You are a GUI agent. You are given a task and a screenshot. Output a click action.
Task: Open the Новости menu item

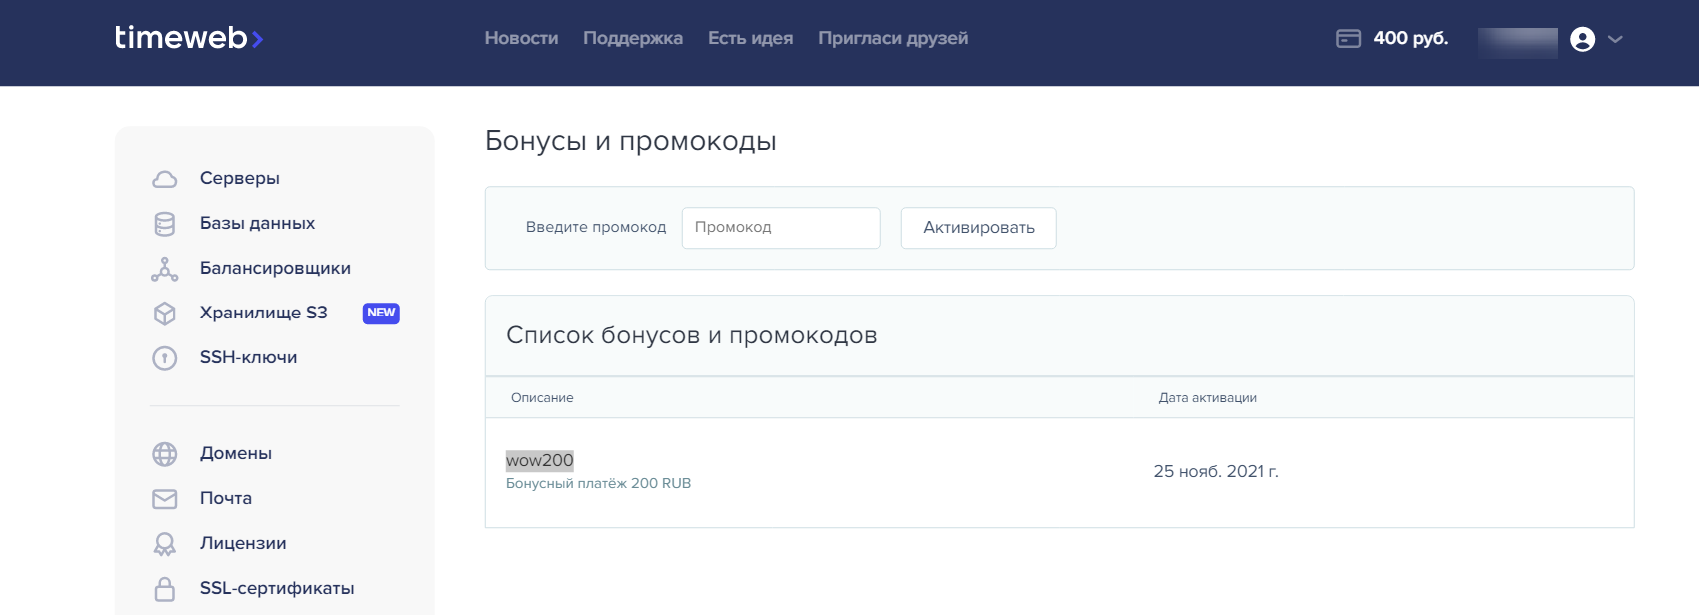point(521,38)
